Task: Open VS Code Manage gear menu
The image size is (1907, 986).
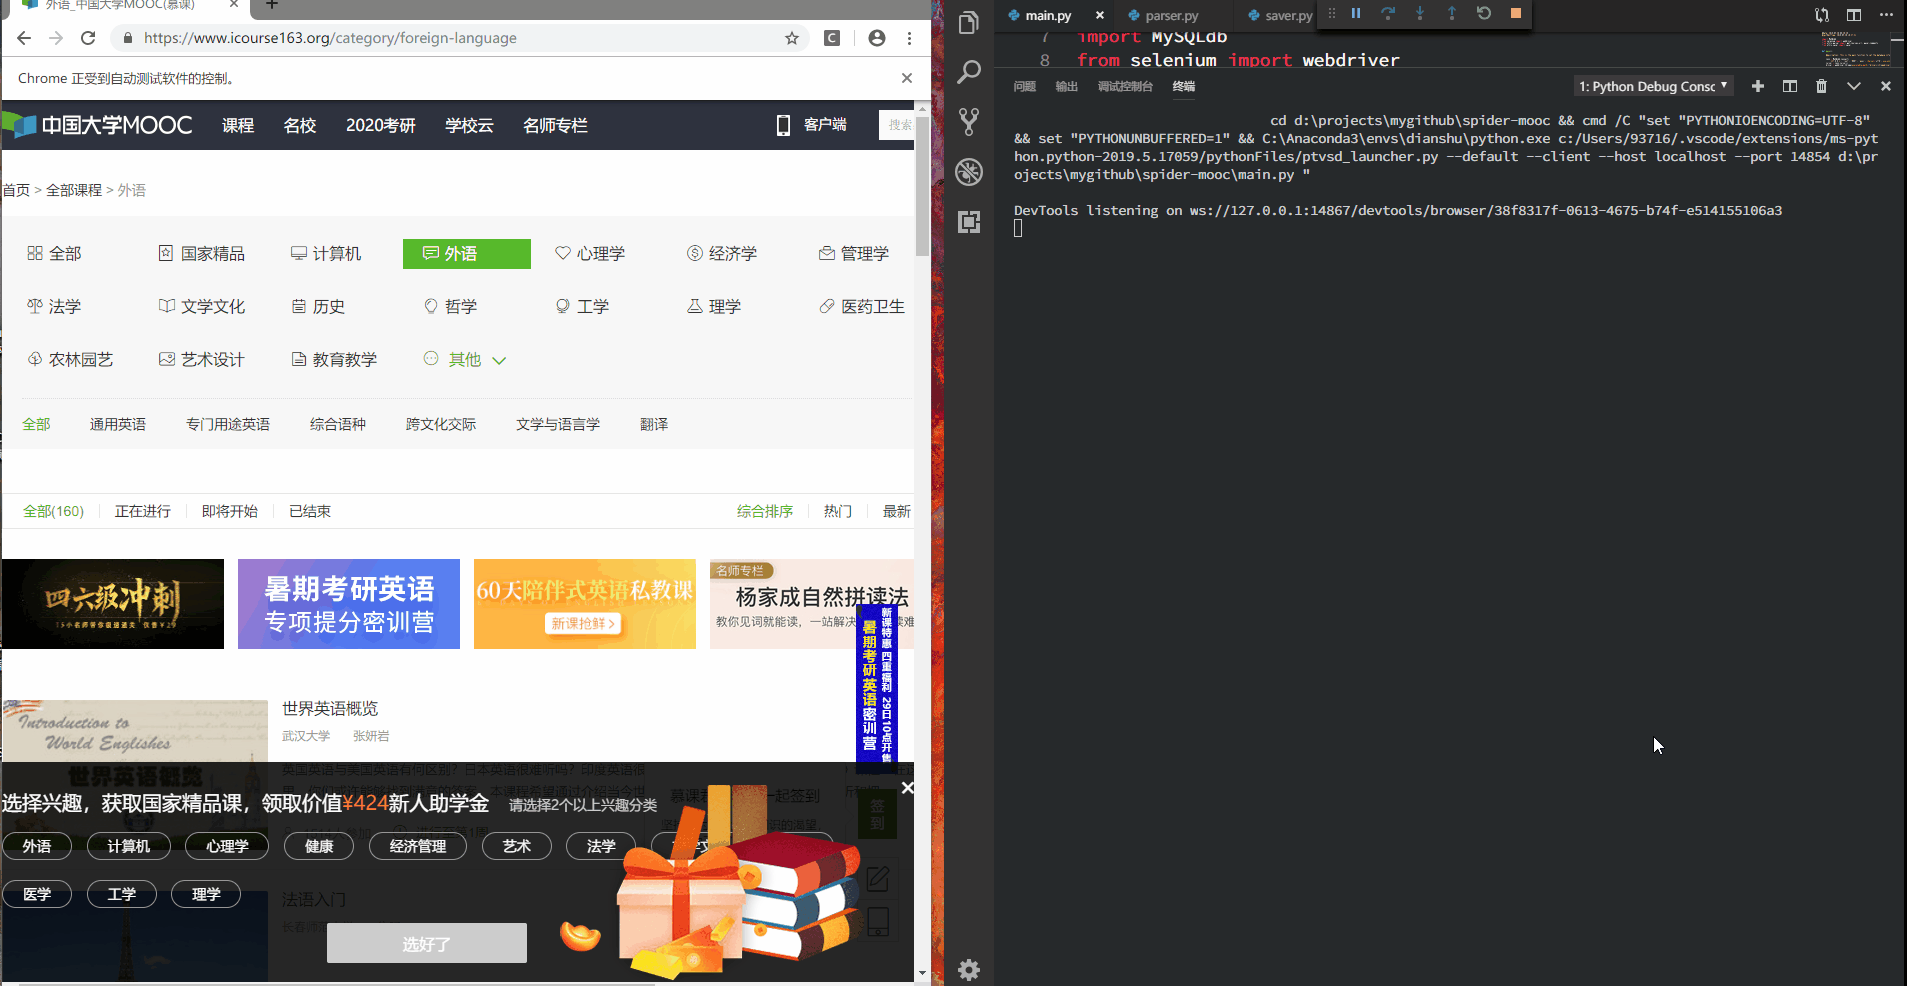Action: coord(968,969)
